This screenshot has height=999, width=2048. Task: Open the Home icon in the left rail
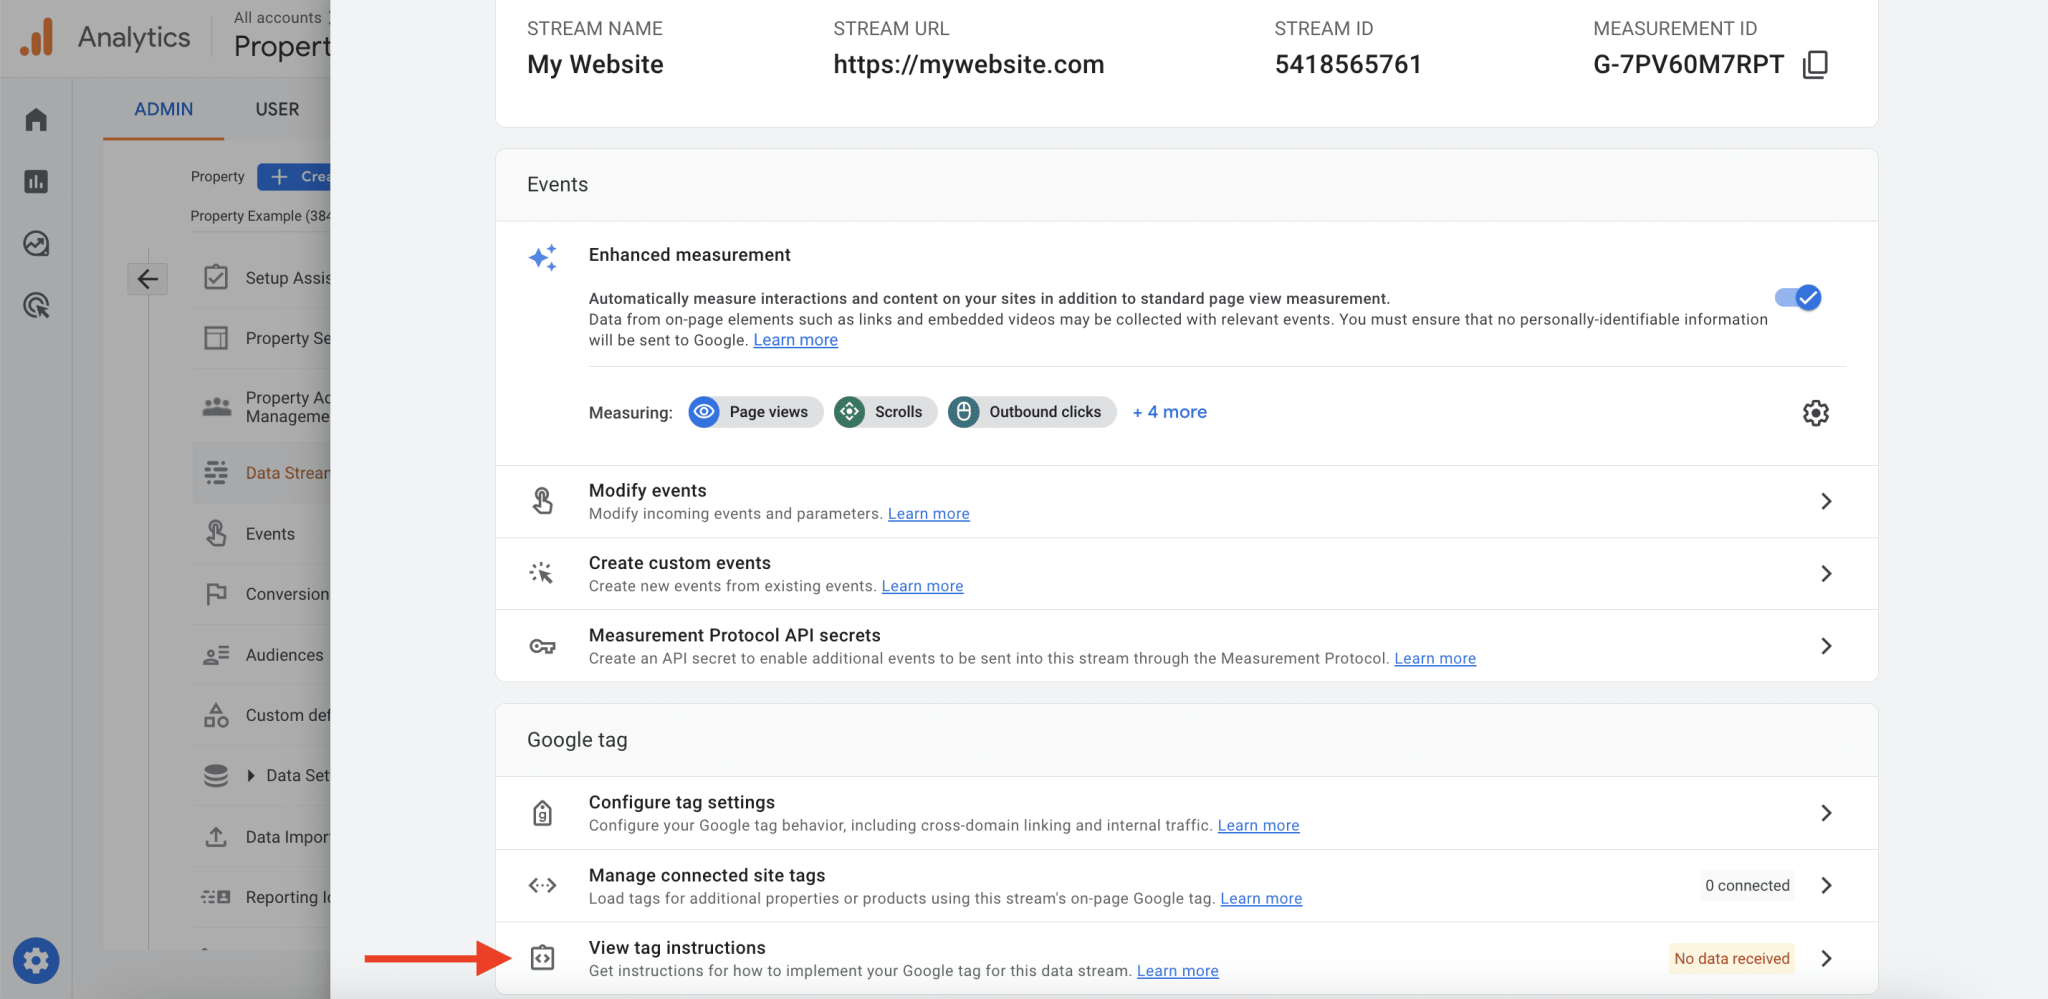click(x=36, y=118)
